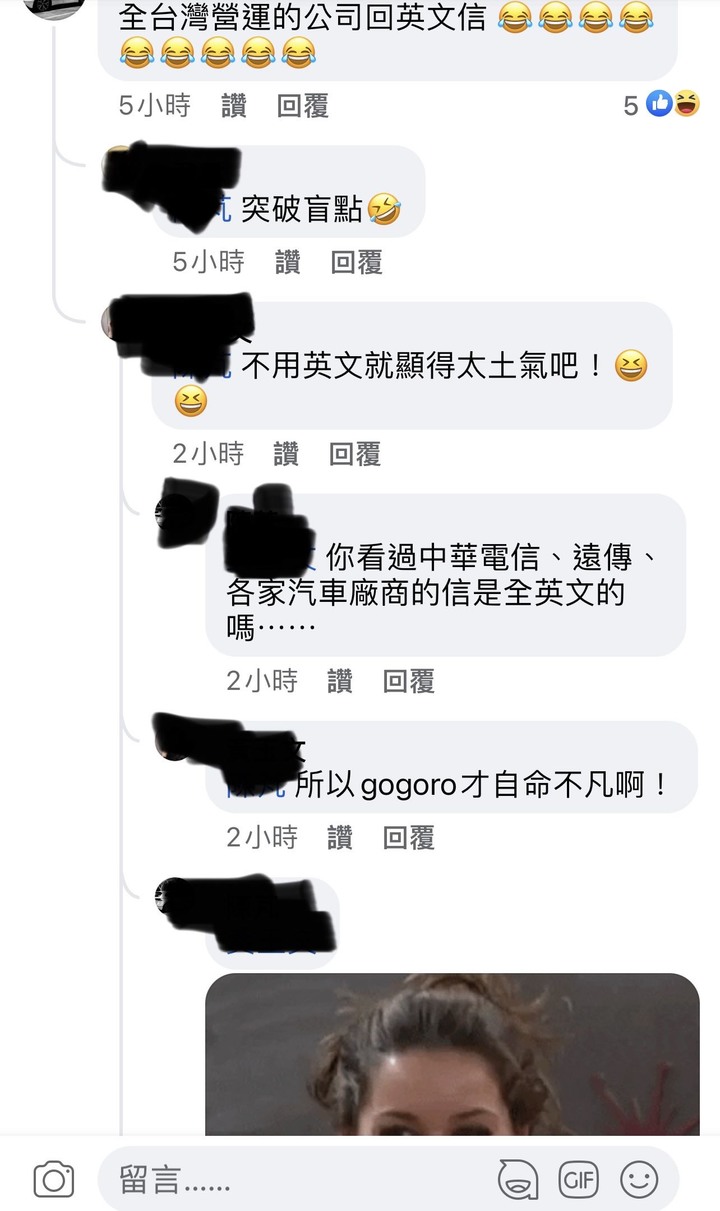The image size is (720, 1211).
Task: Open the emoji smiley icon
Action: tap(639, 1179)
